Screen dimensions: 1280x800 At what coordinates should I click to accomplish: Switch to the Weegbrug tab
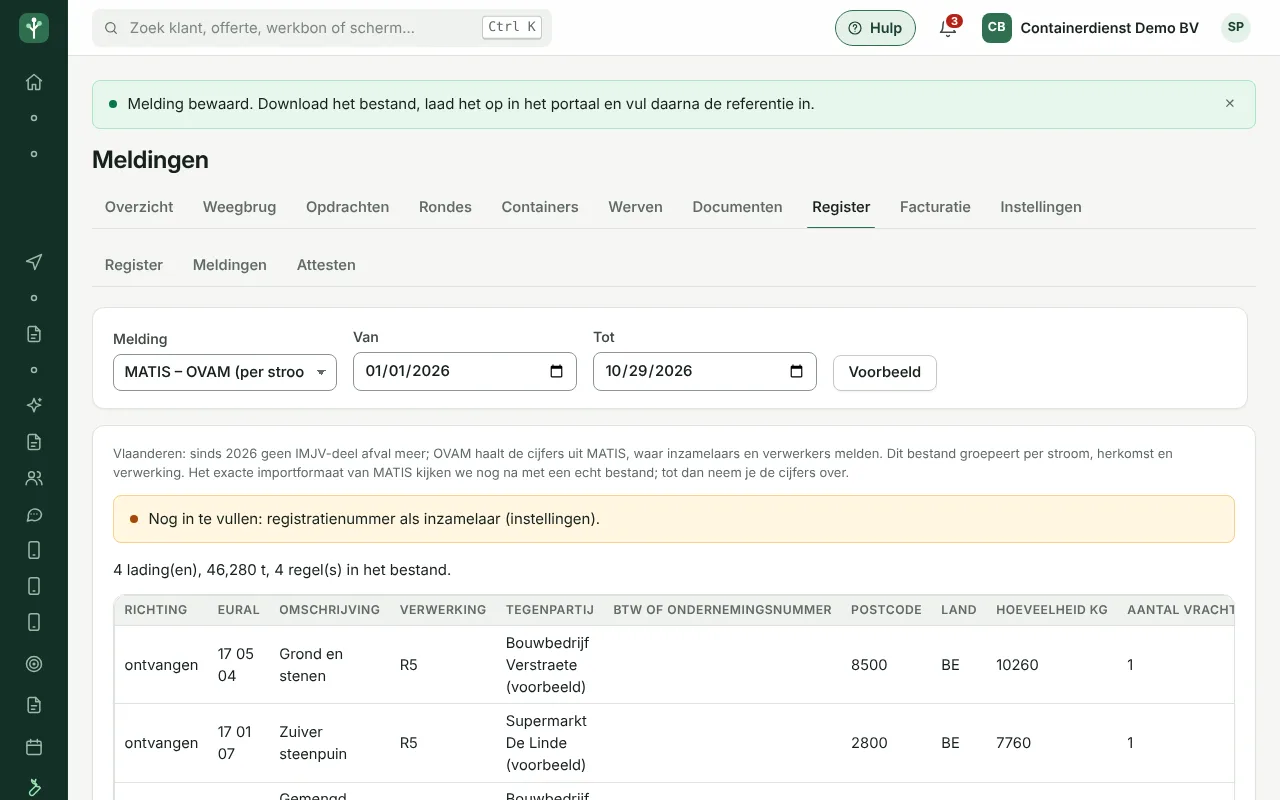[x=240, y=207]
